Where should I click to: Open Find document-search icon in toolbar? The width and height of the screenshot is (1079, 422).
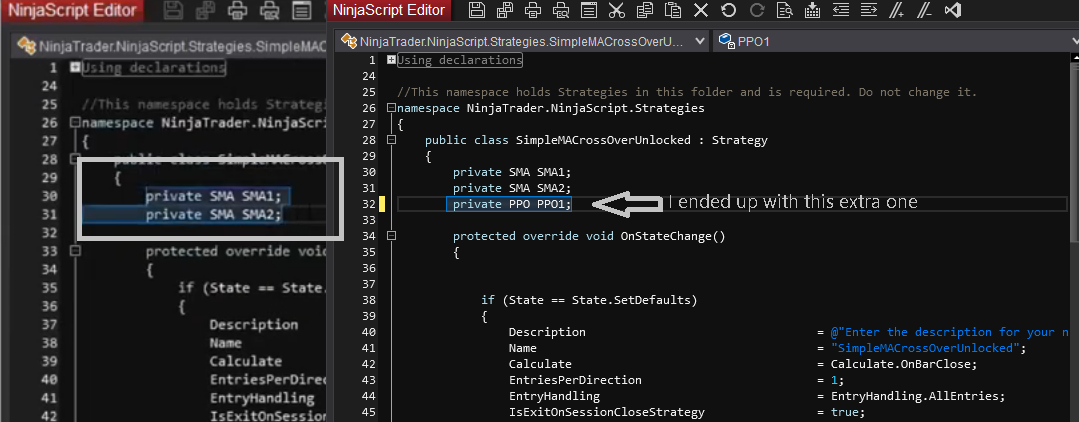coord(784,10)
